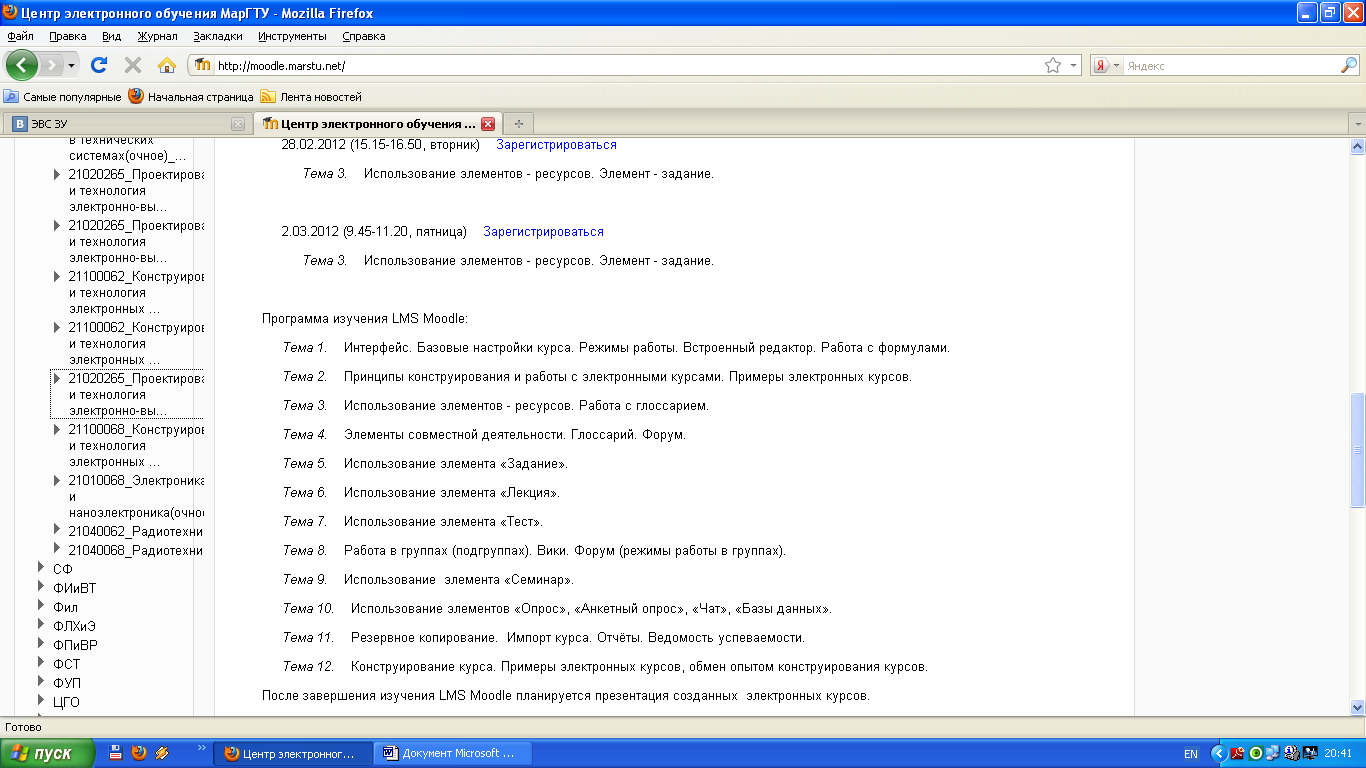Click the Stop loading button
Viewport: 1366px width, 768px height.
tap(132, 65)
